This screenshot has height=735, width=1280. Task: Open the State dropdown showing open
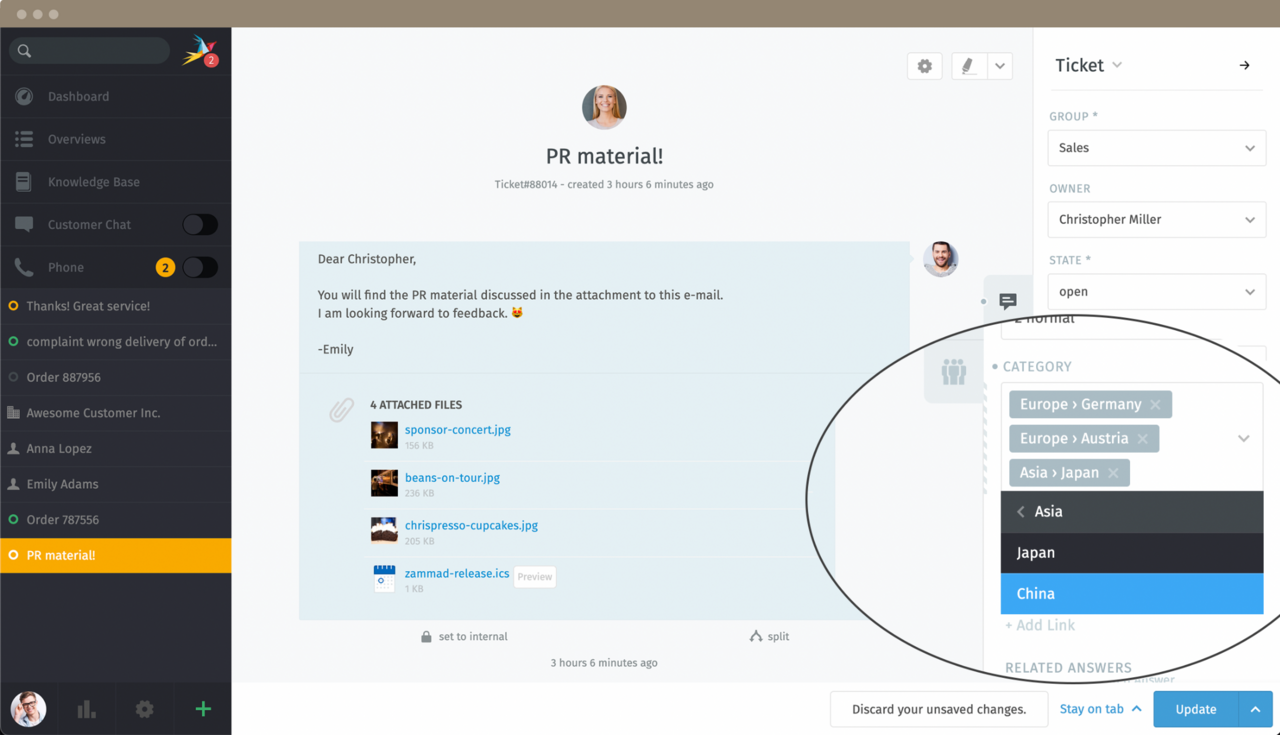(1156, 292)
